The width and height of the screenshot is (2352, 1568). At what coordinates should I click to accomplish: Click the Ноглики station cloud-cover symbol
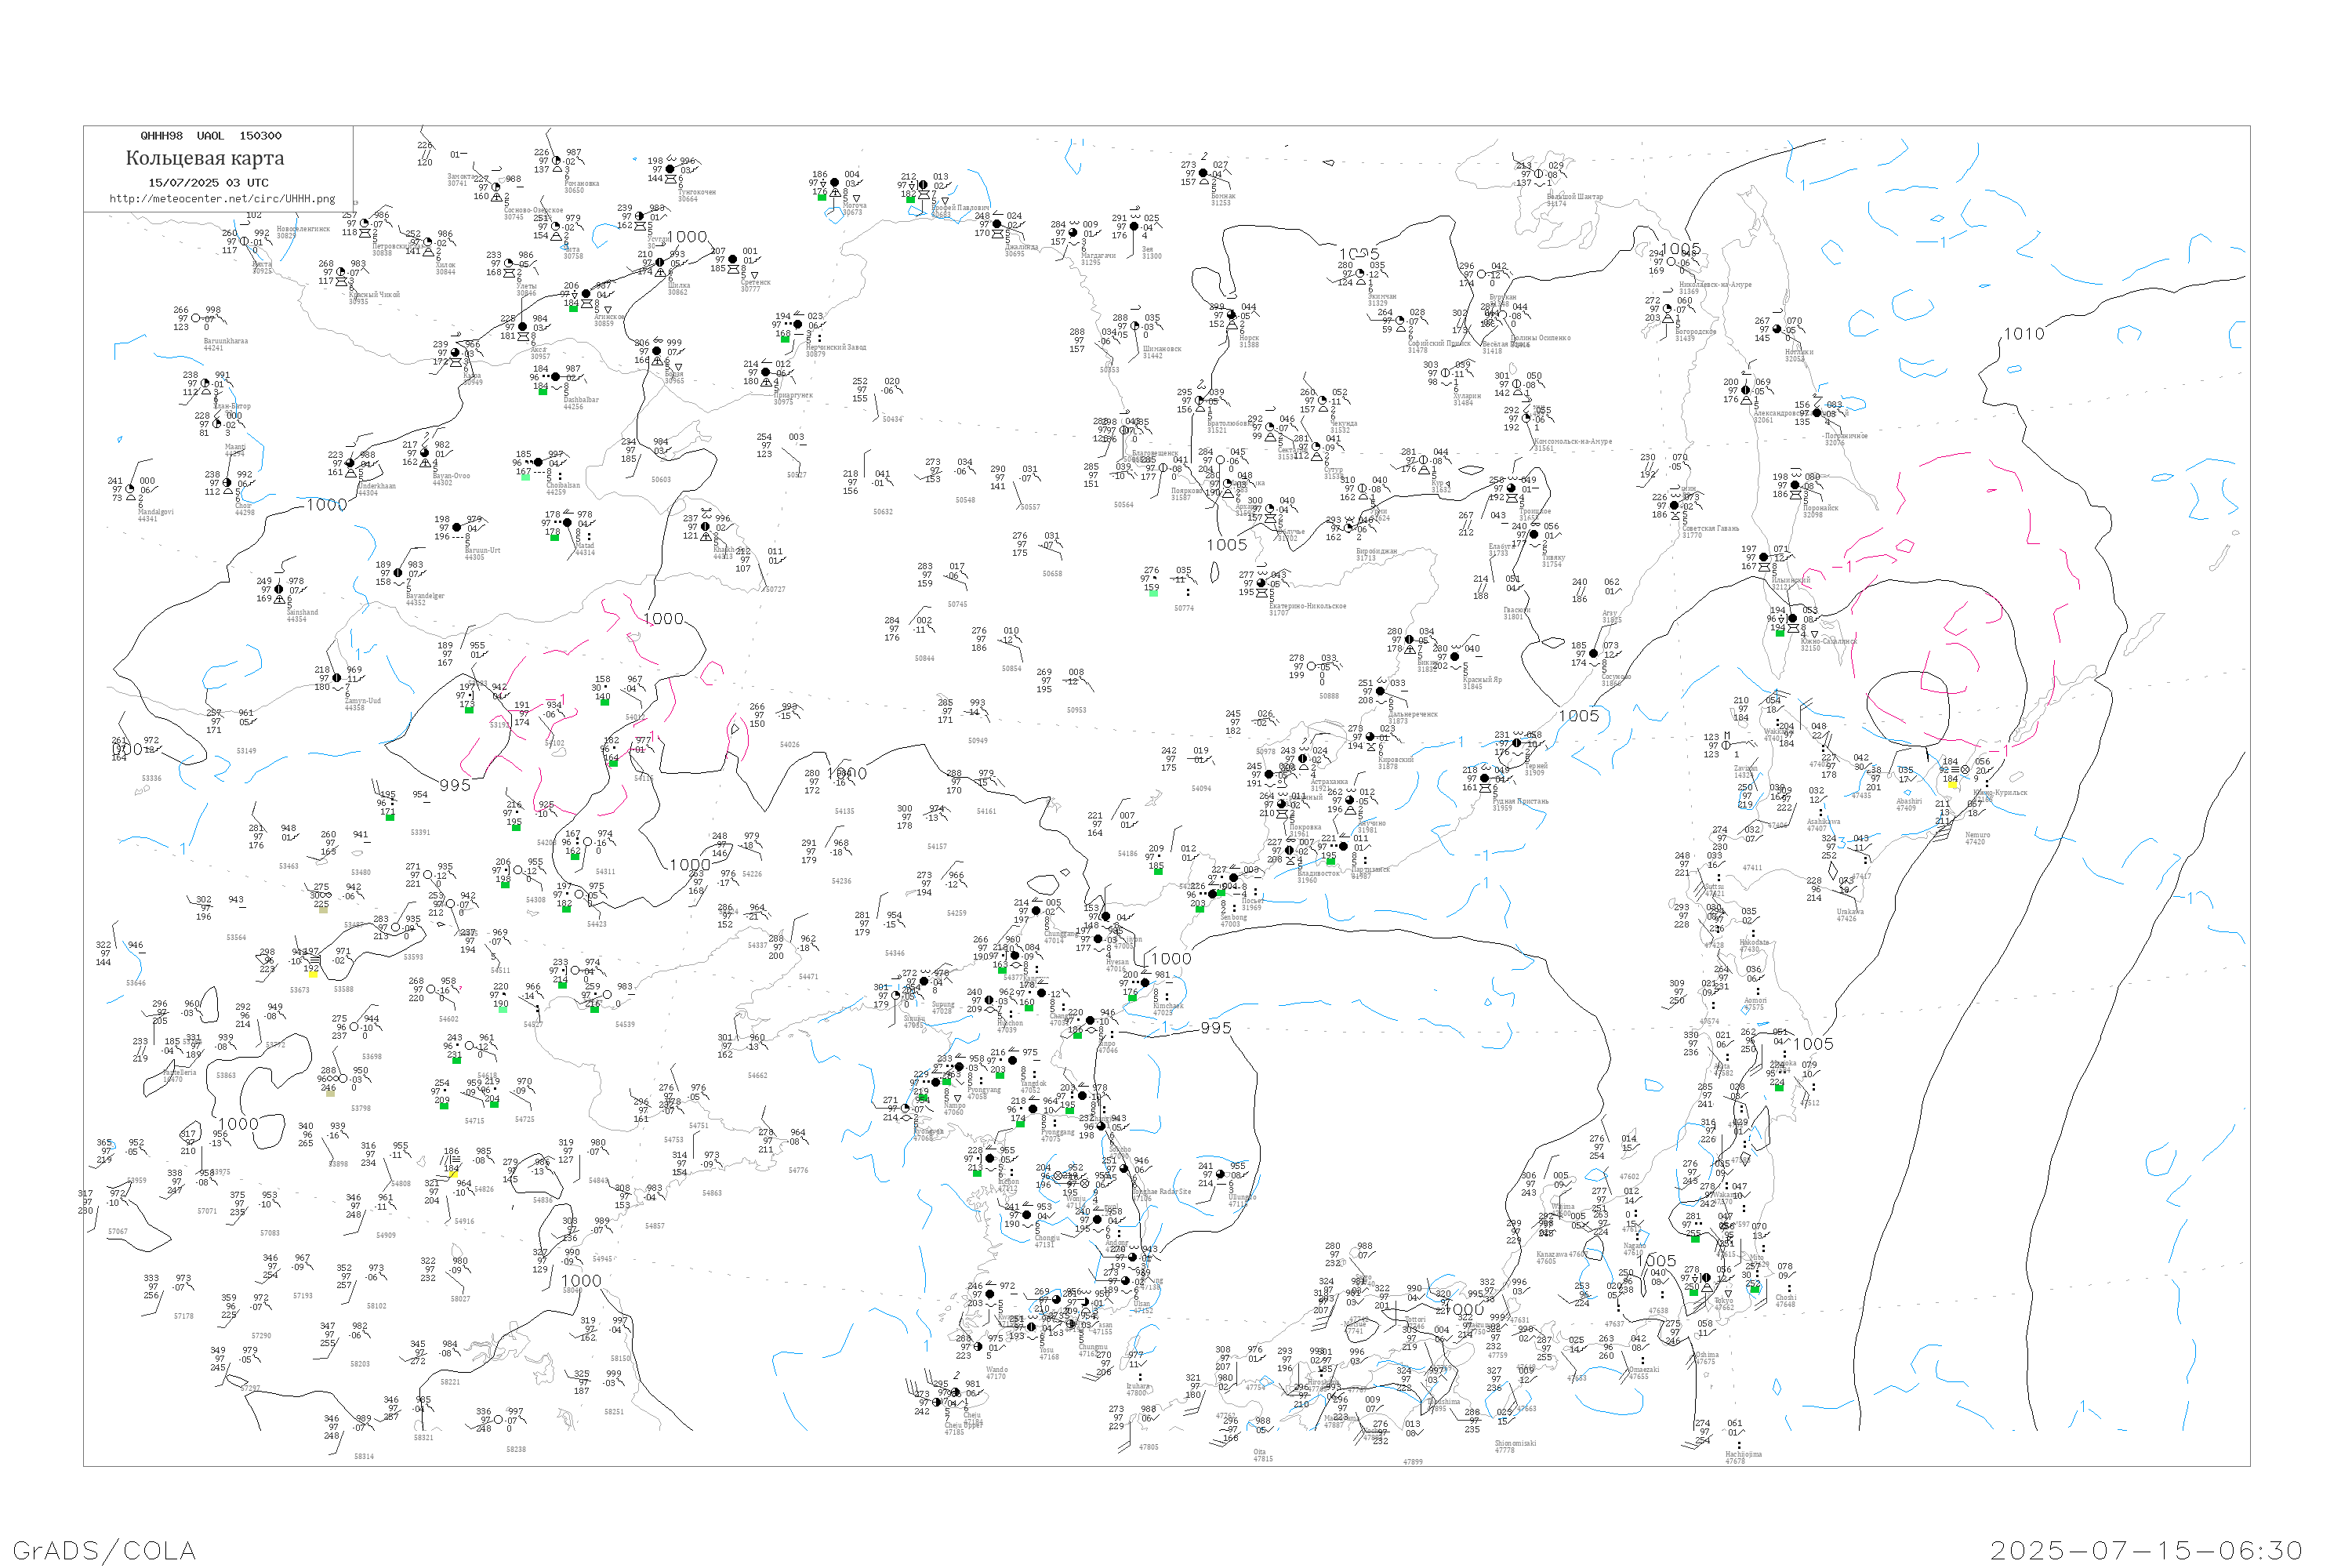[x=1777, y=329]
